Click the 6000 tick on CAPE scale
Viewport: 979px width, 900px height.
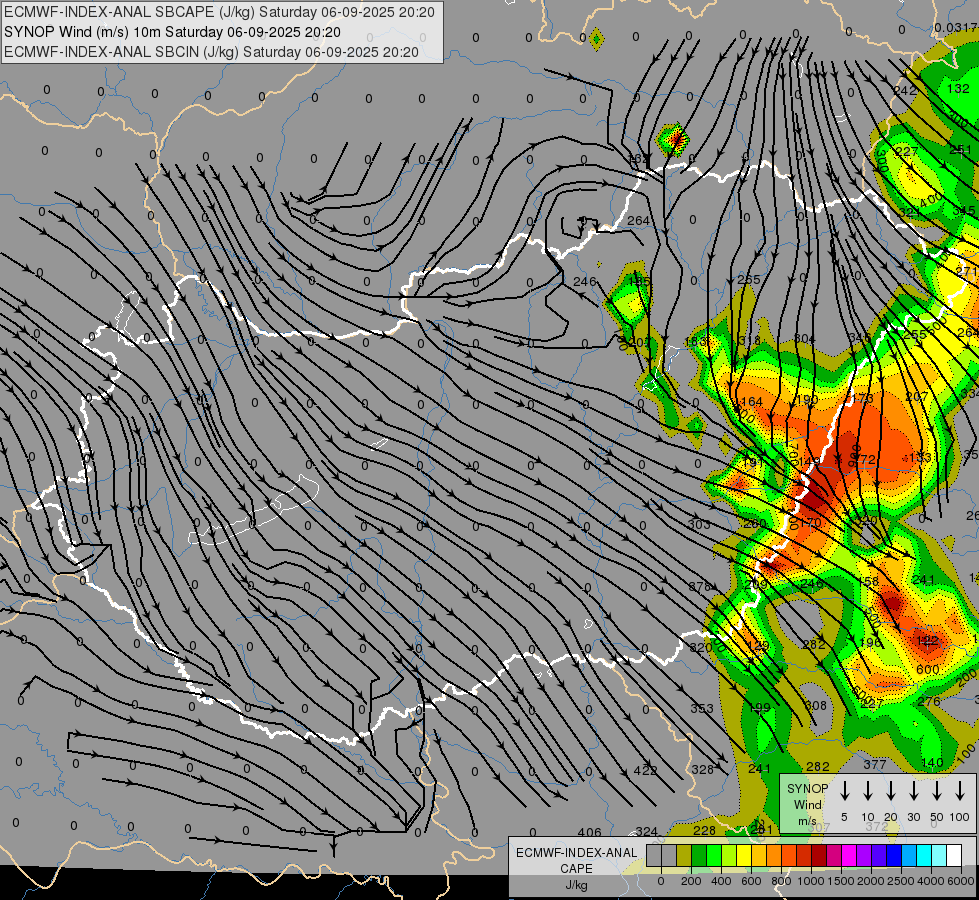click(x=960, y=881)
